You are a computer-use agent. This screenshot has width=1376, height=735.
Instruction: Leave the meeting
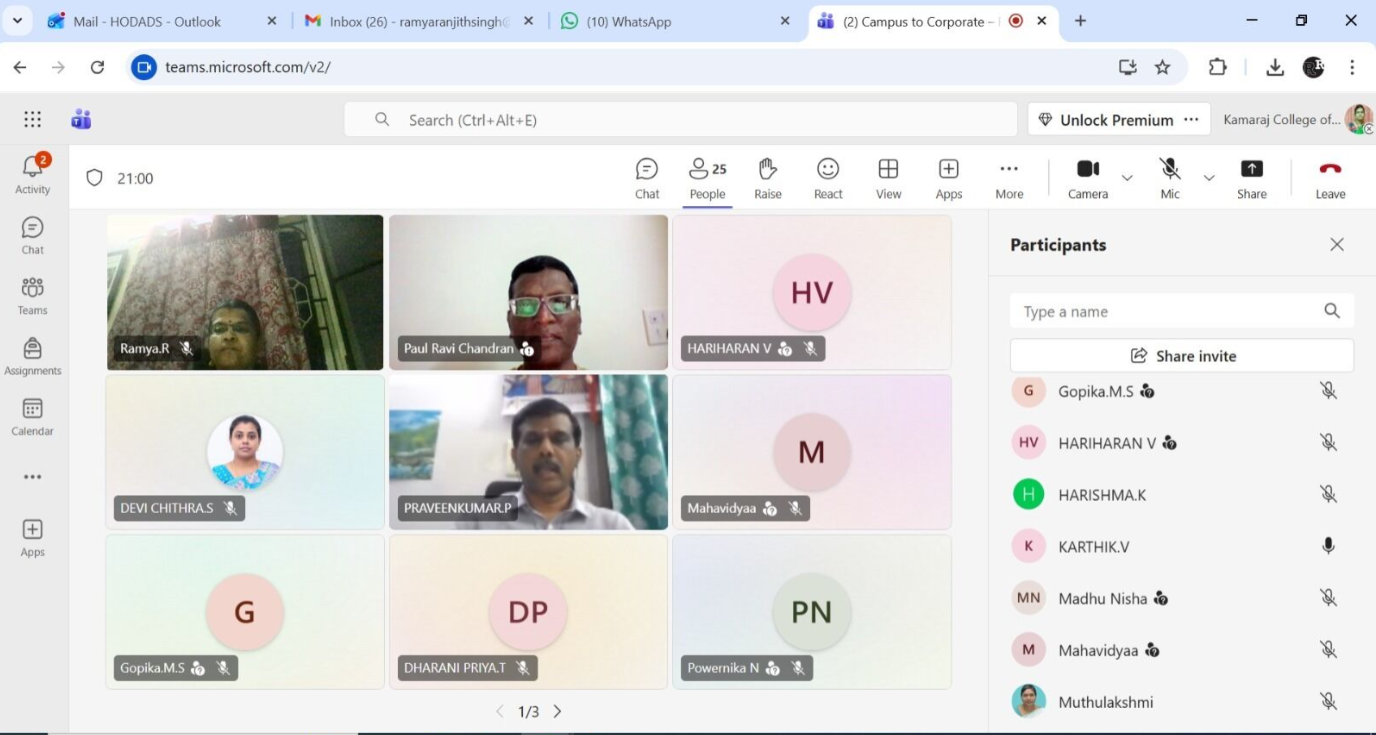[x=1330, y=178]
